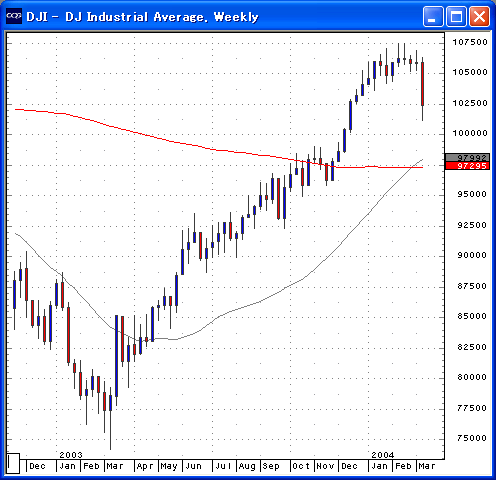
Task: Close the DJI chart window
Action: click(x=479, y=16)
